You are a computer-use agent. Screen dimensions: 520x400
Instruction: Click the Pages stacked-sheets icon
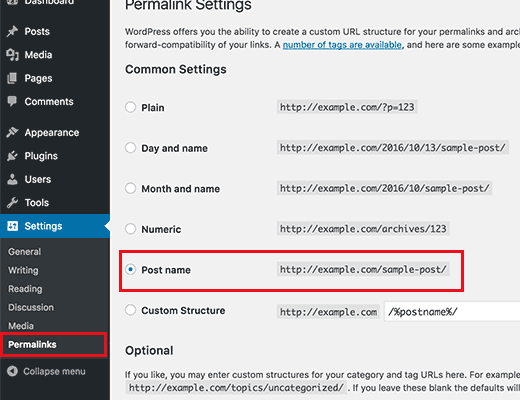click(x=12, y=78)
